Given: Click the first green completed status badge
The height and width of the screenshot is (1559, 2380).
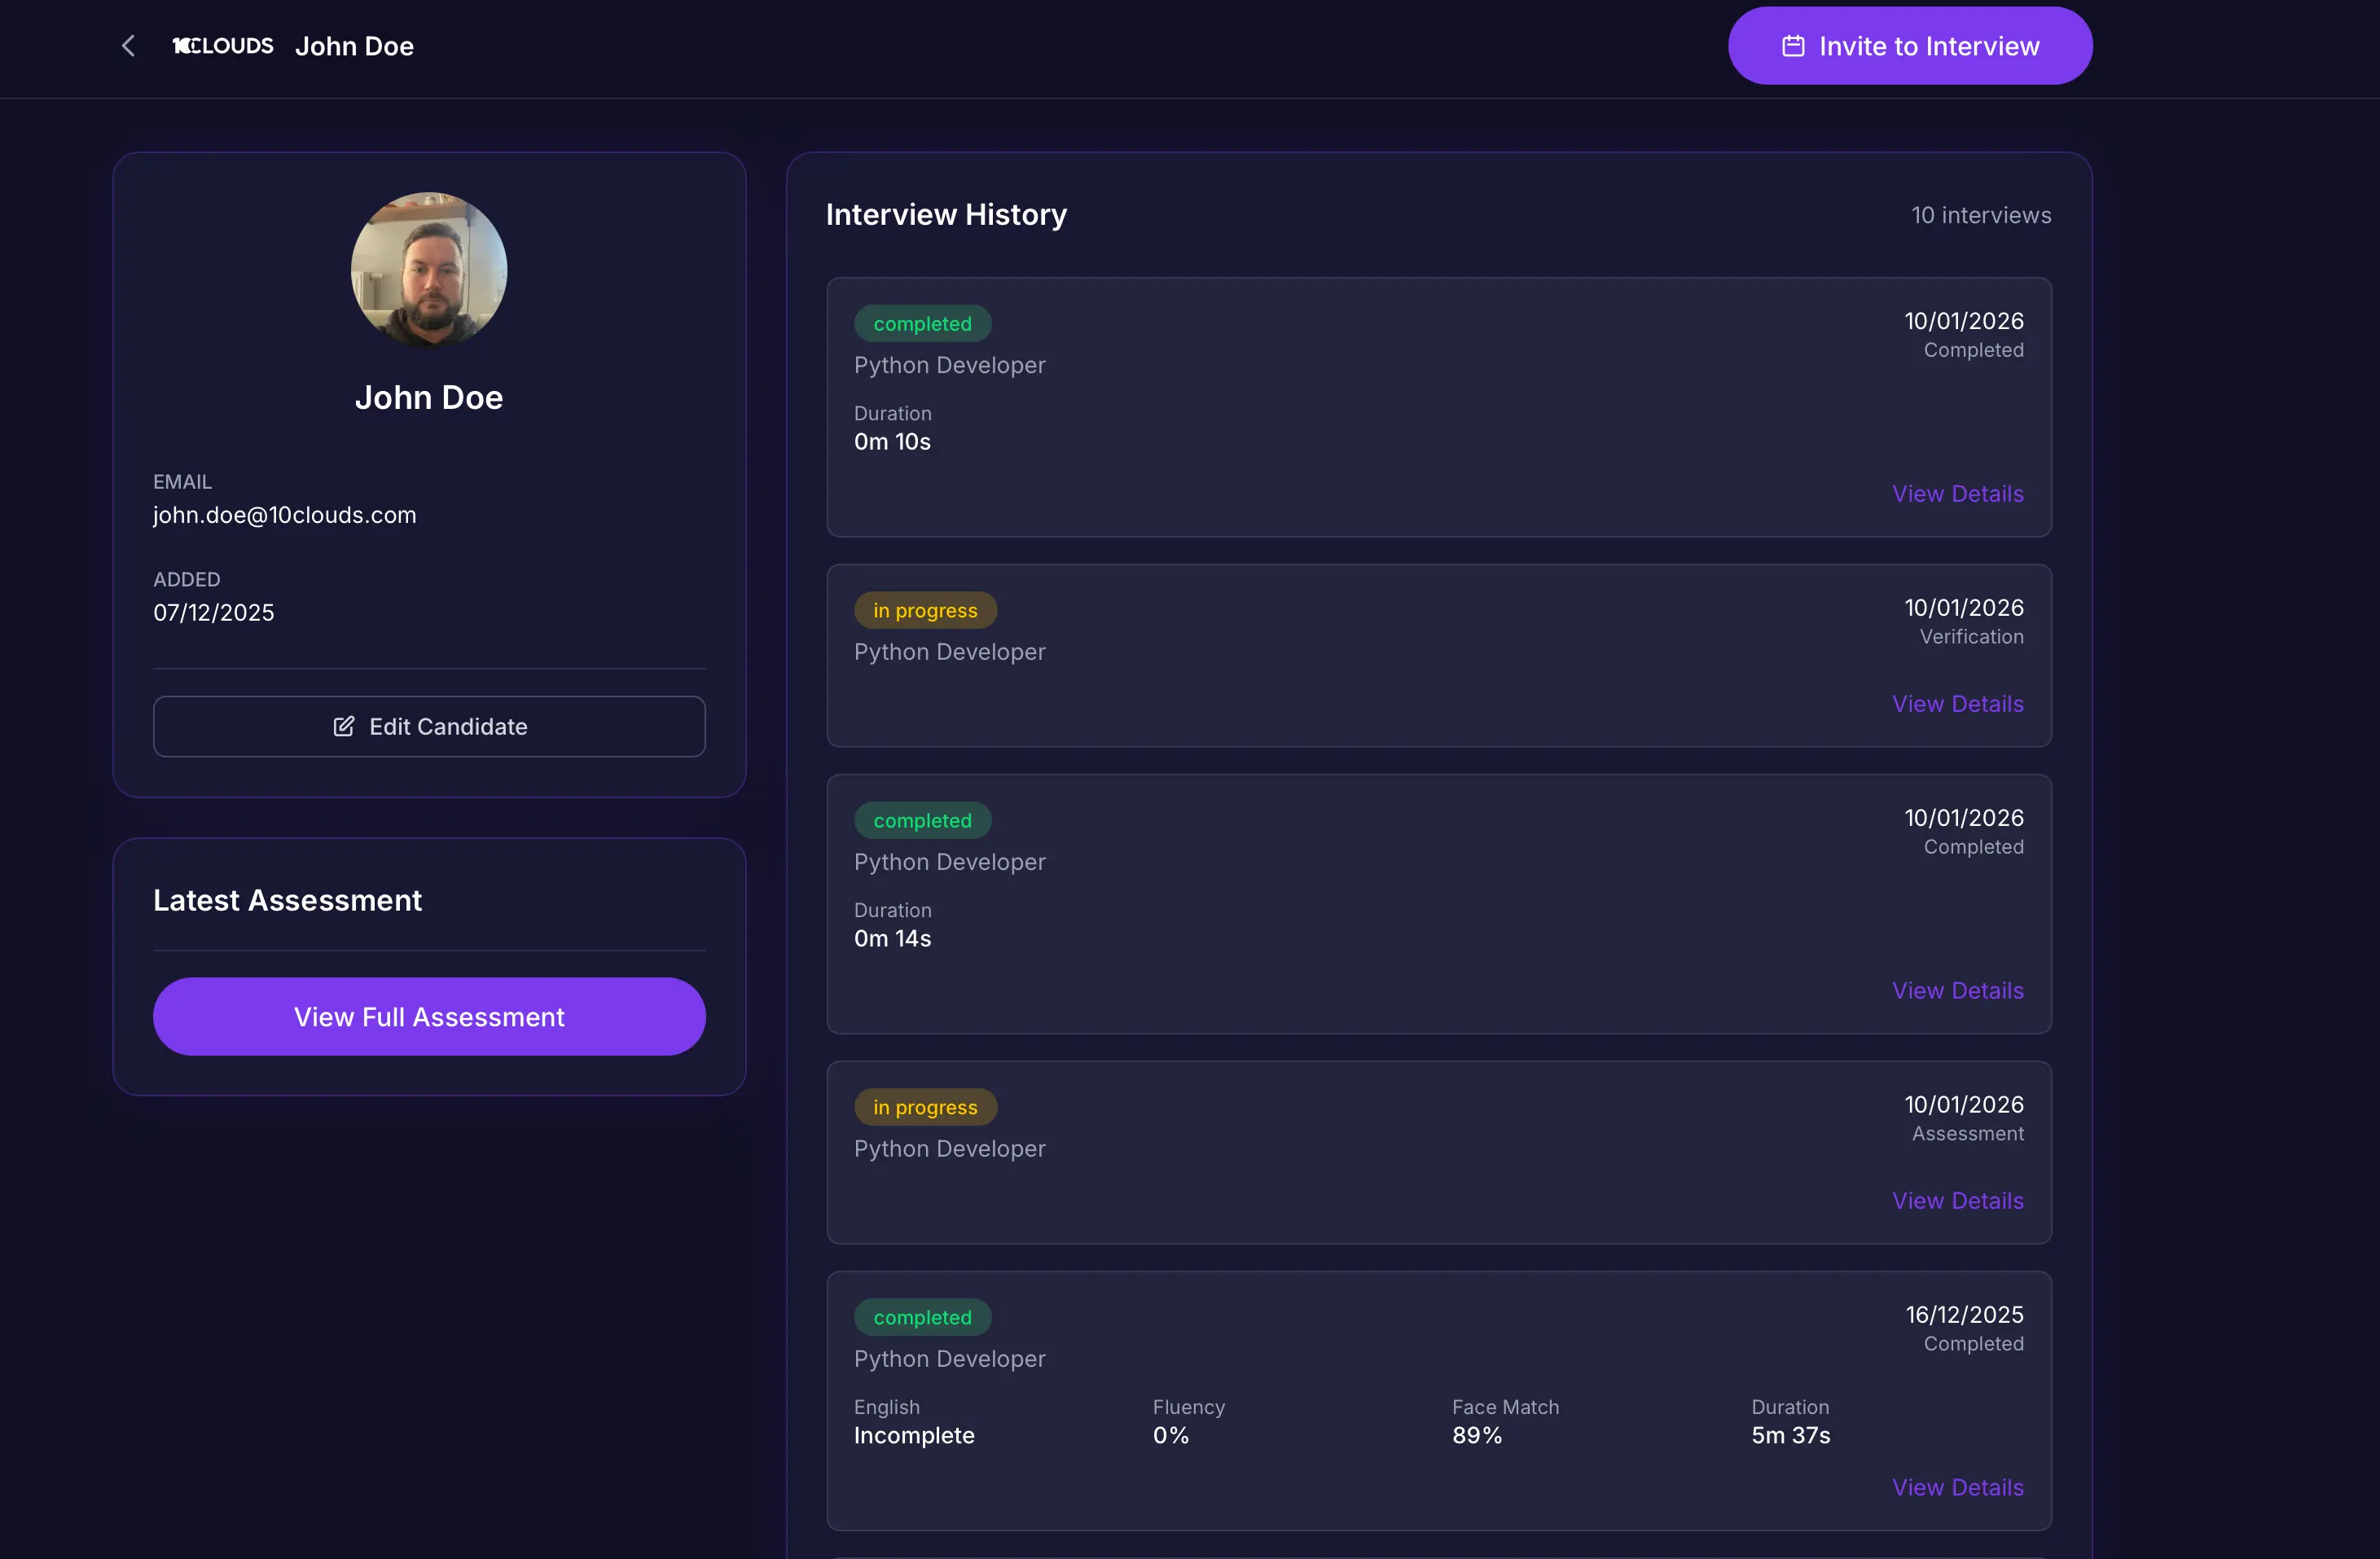Looking at the screenshot, I should pyautogui.click(x=922, y=324).
